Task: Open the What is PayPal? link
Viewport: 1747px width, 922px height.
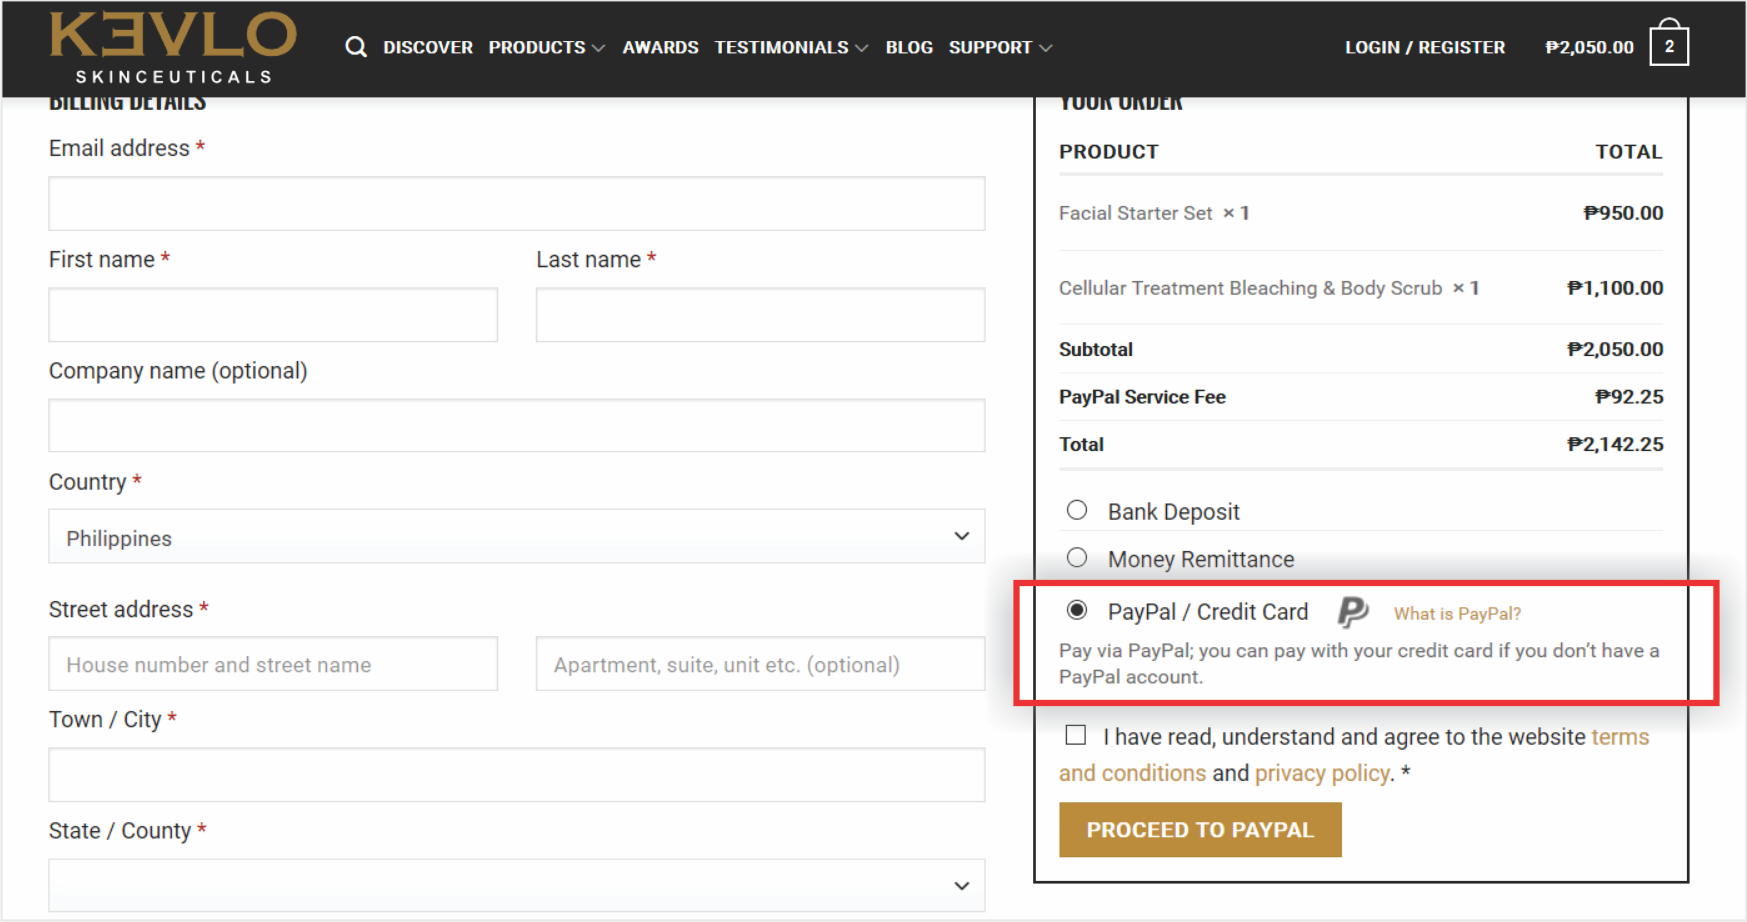Action: 1456,614
